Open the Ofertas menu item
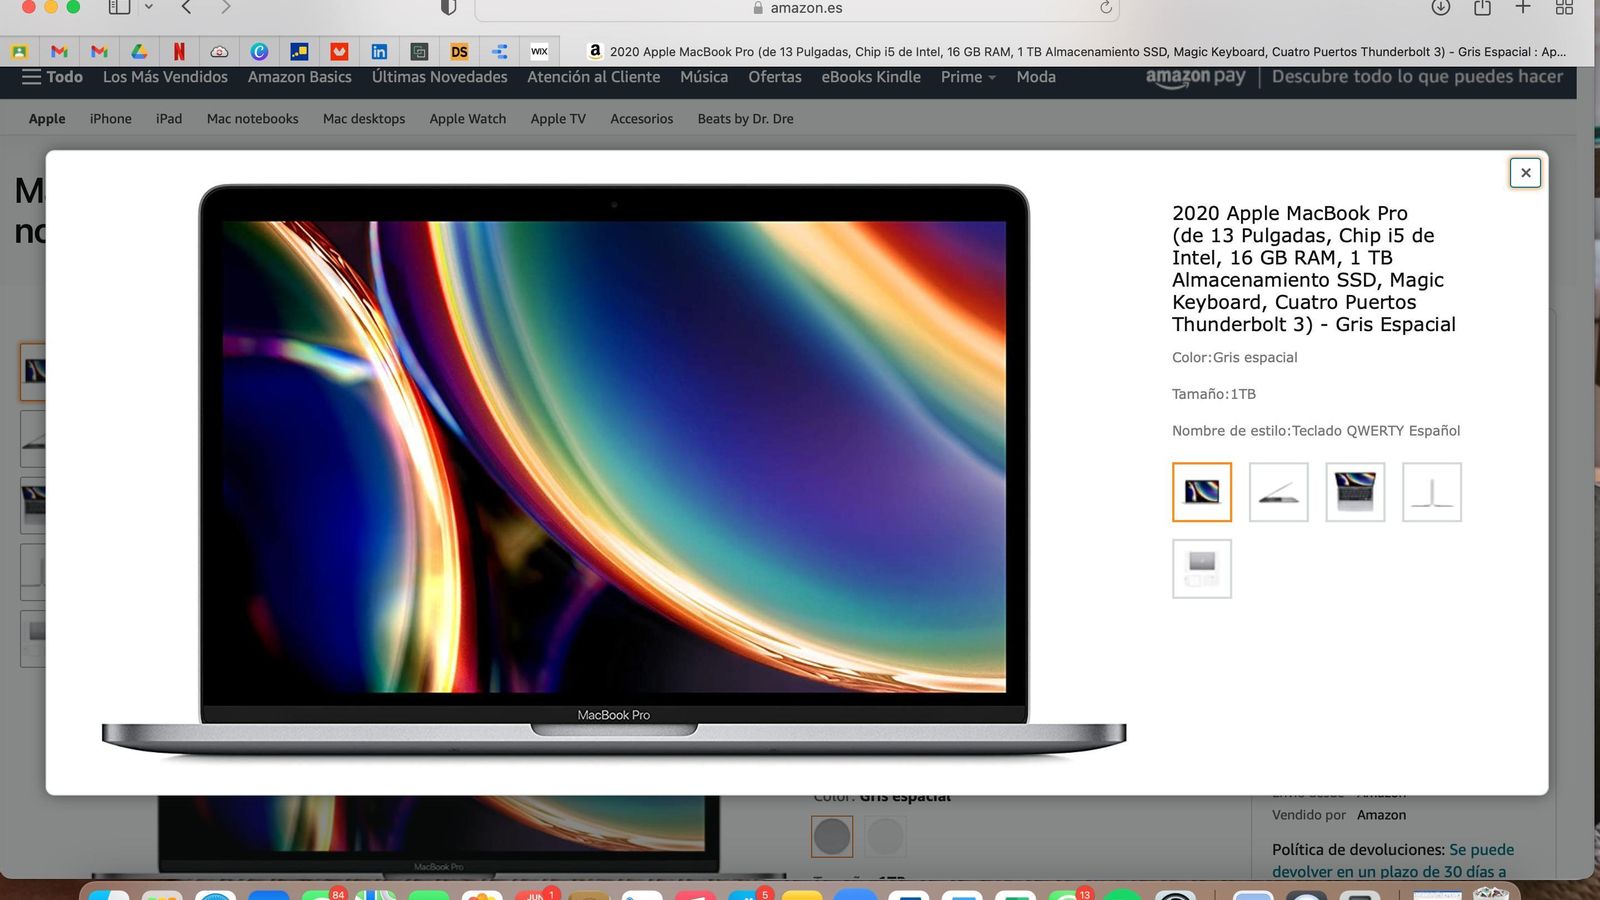This screenshot has height=900, width=1600. [x=774, y=77]
